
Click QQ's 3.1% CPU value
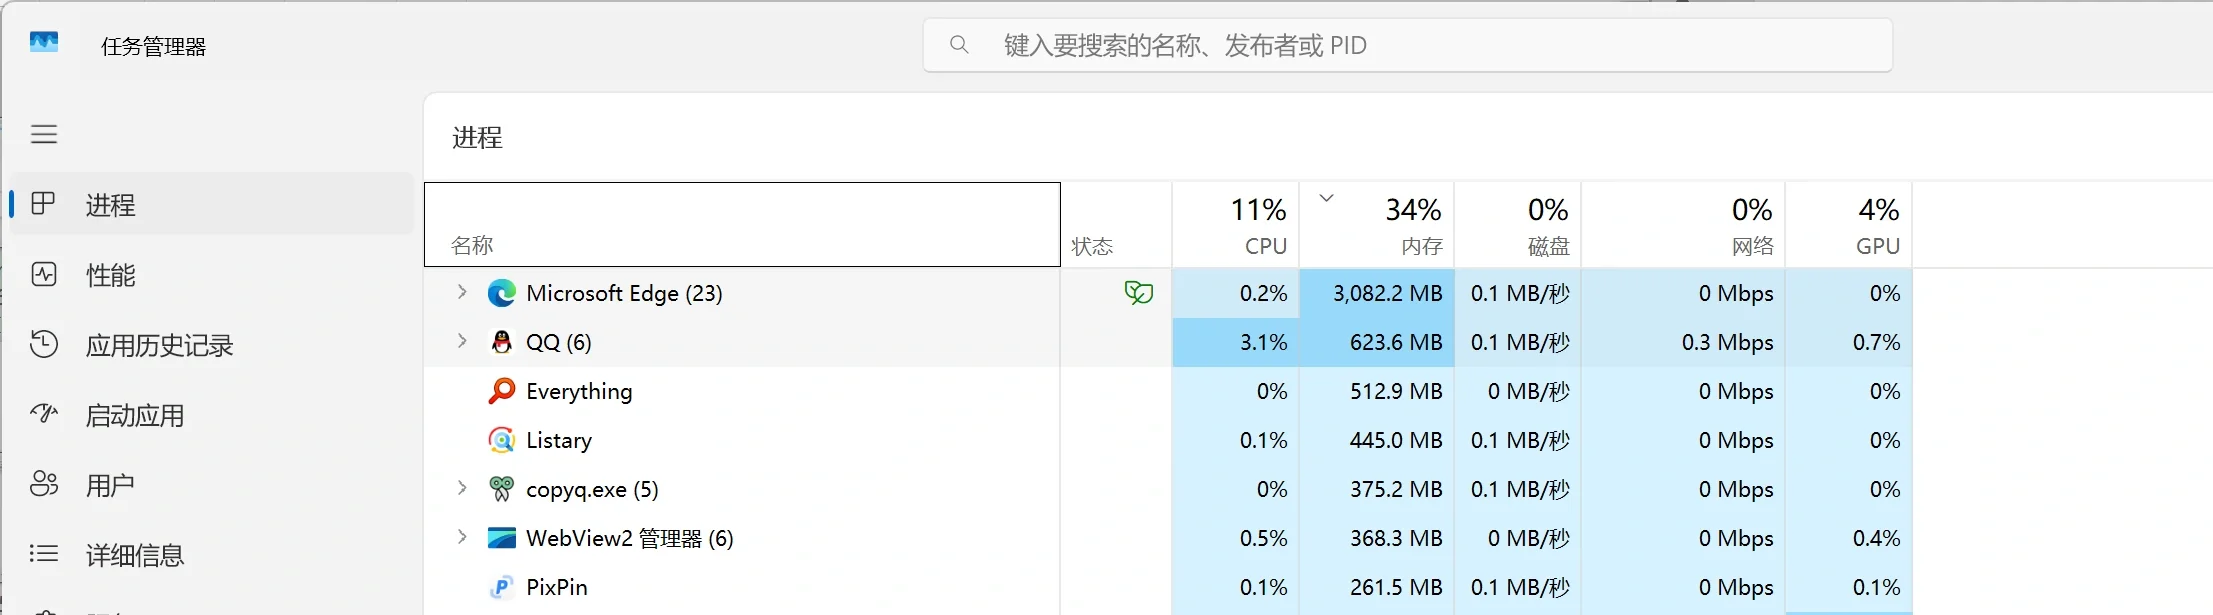click(1263, 342)
